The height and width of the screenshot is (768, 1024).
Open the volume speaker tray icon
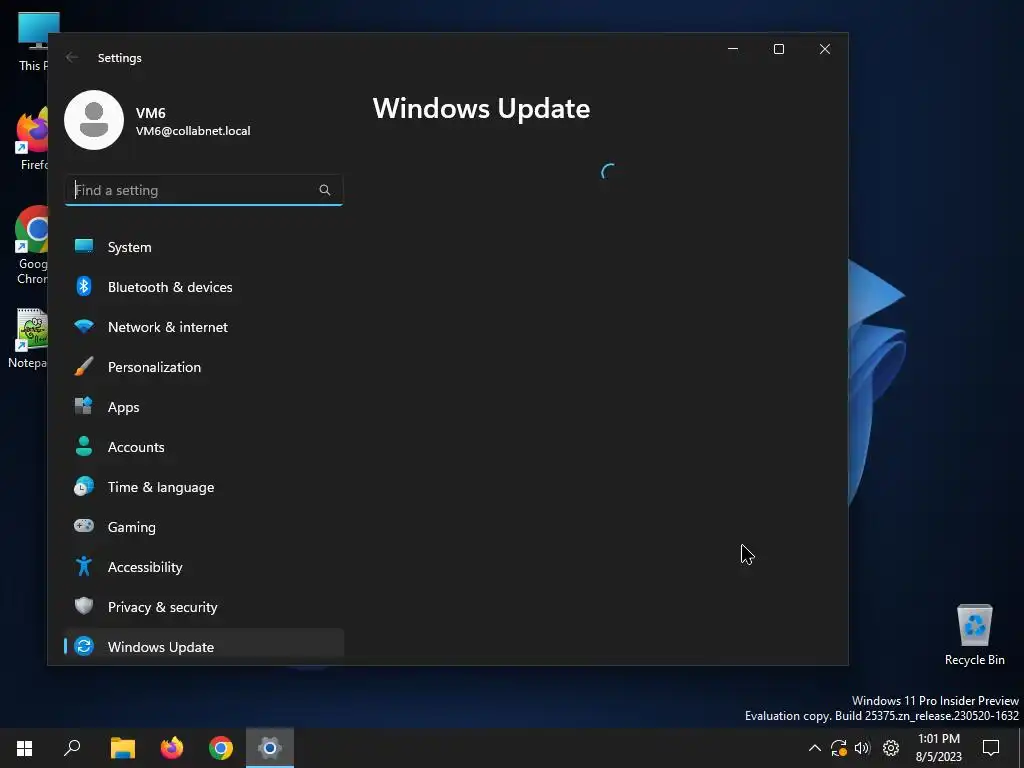(862, 748)
